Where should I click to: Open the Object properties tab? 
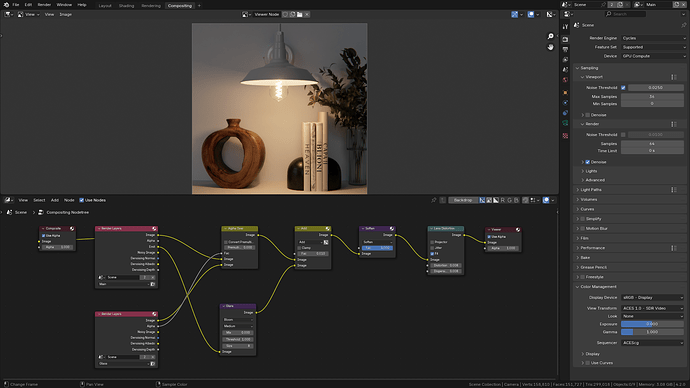(x=565, y=92)
